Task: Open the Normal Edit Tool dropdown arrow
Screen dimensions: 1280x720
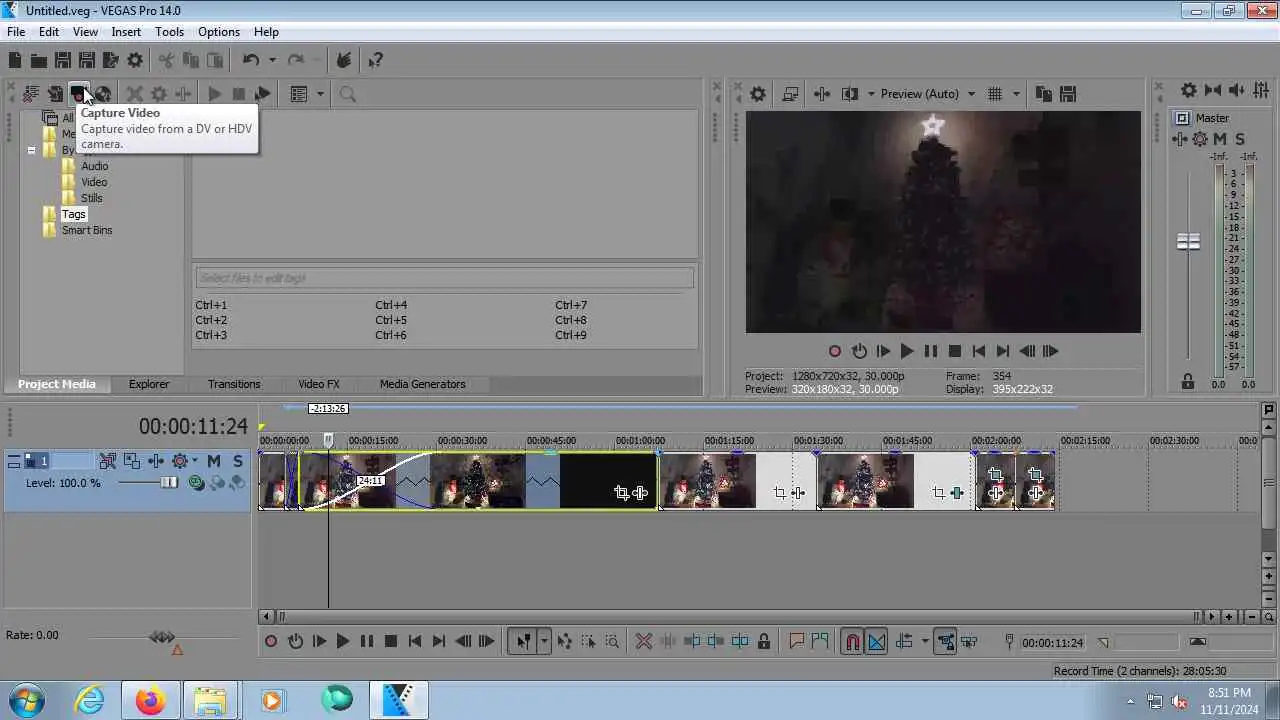Action: (544, 642)
